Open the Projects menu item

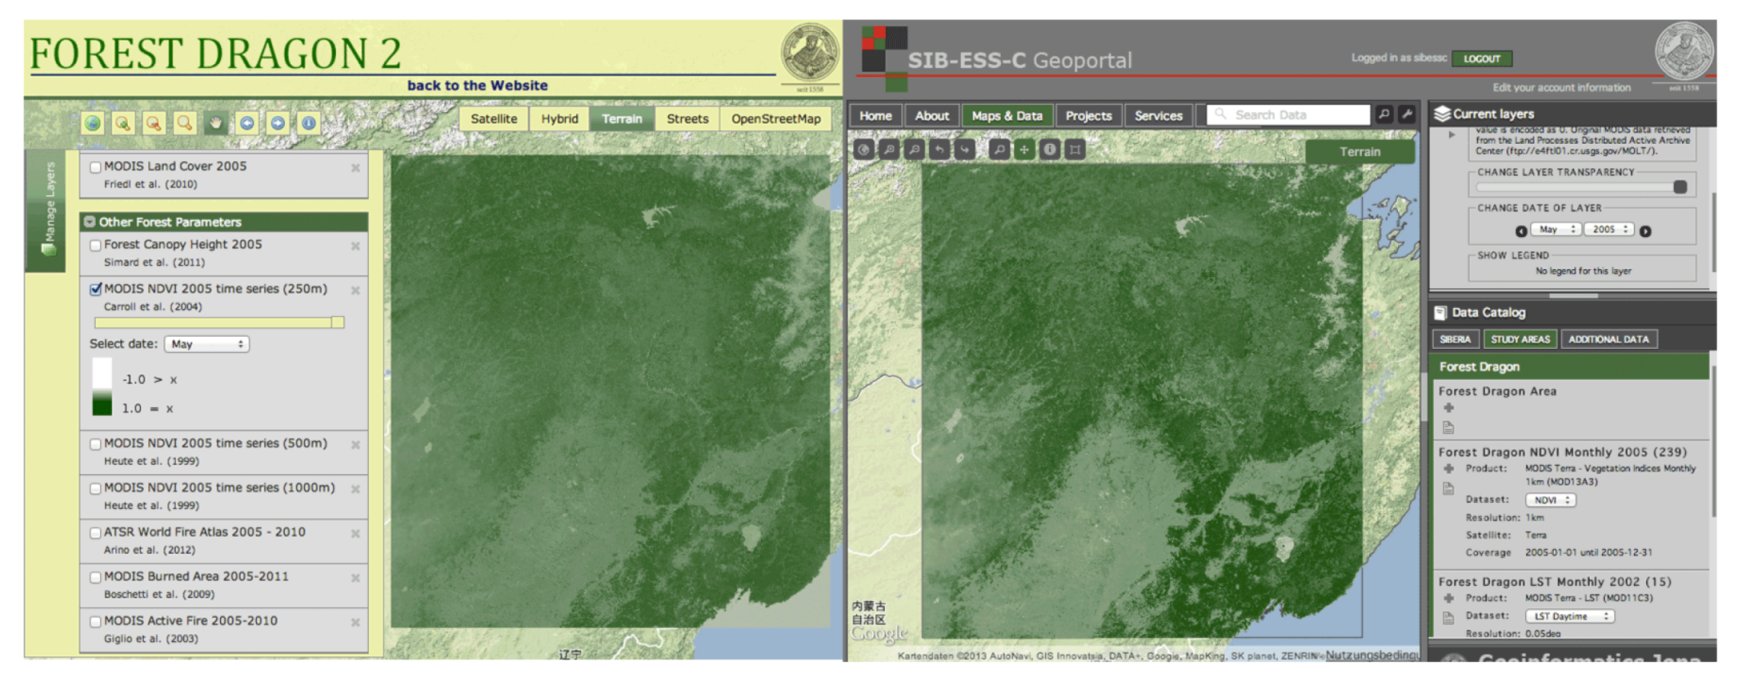click(x=1088, y=116)
